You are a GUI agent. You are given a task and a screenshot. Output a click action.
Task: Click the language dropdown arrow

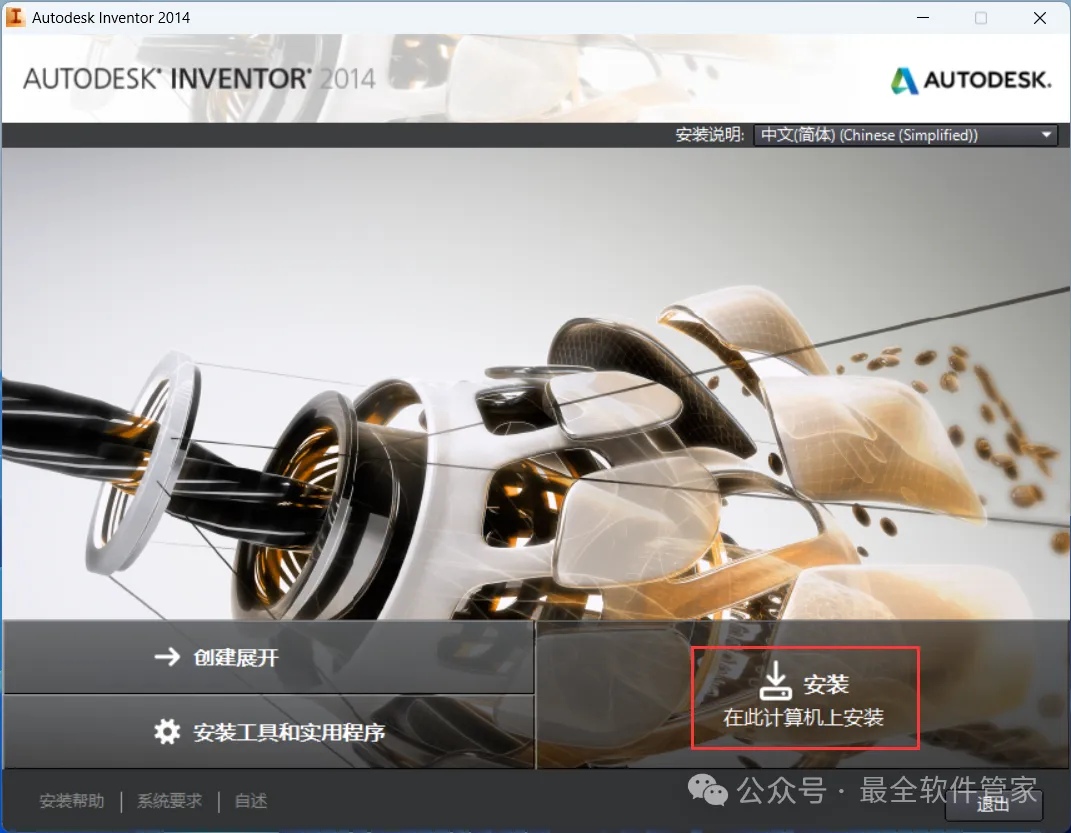tap(1046, 135)
